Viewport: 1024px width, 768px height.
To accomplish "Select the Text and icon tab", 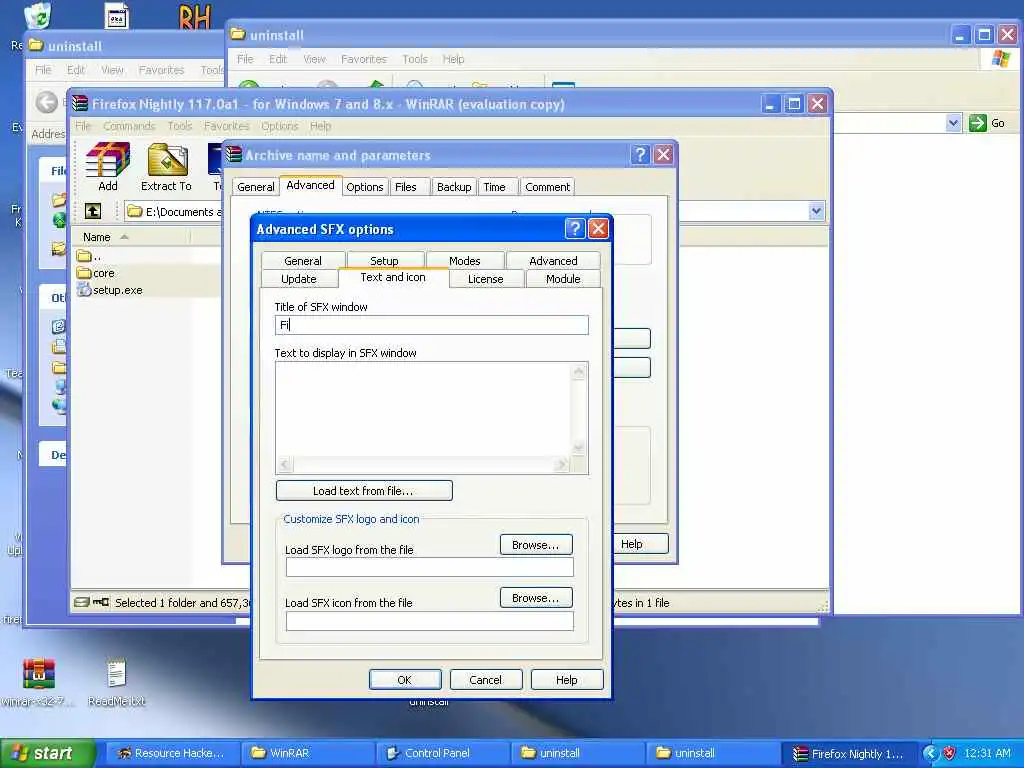I will (393, 278).
